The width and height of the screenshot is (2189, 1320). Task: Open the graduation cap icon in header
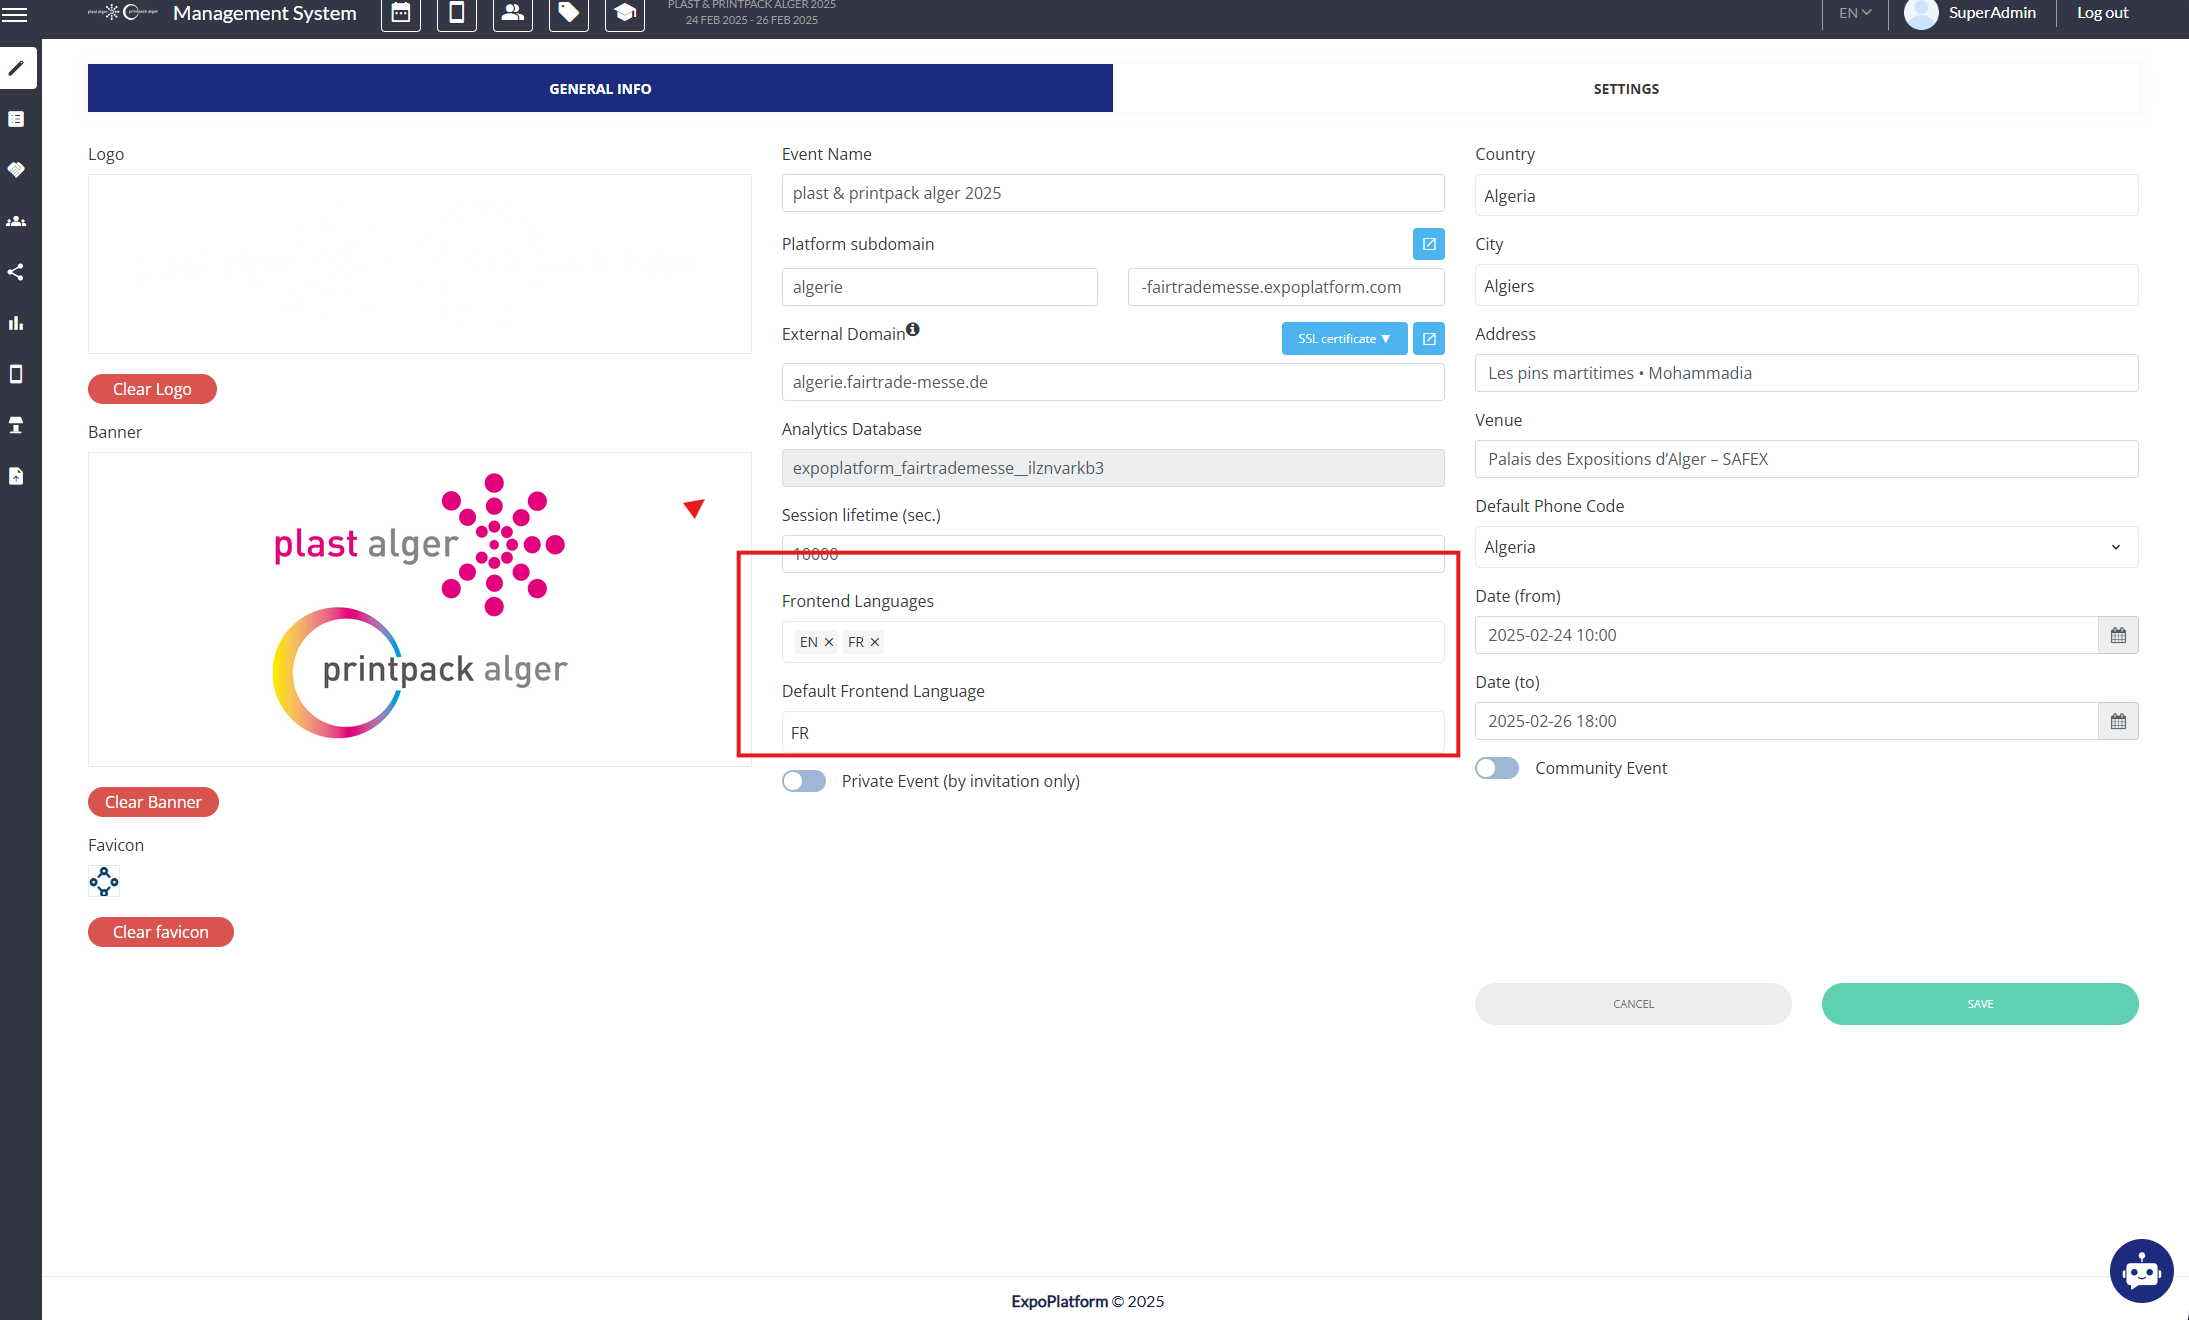point(625,13)
